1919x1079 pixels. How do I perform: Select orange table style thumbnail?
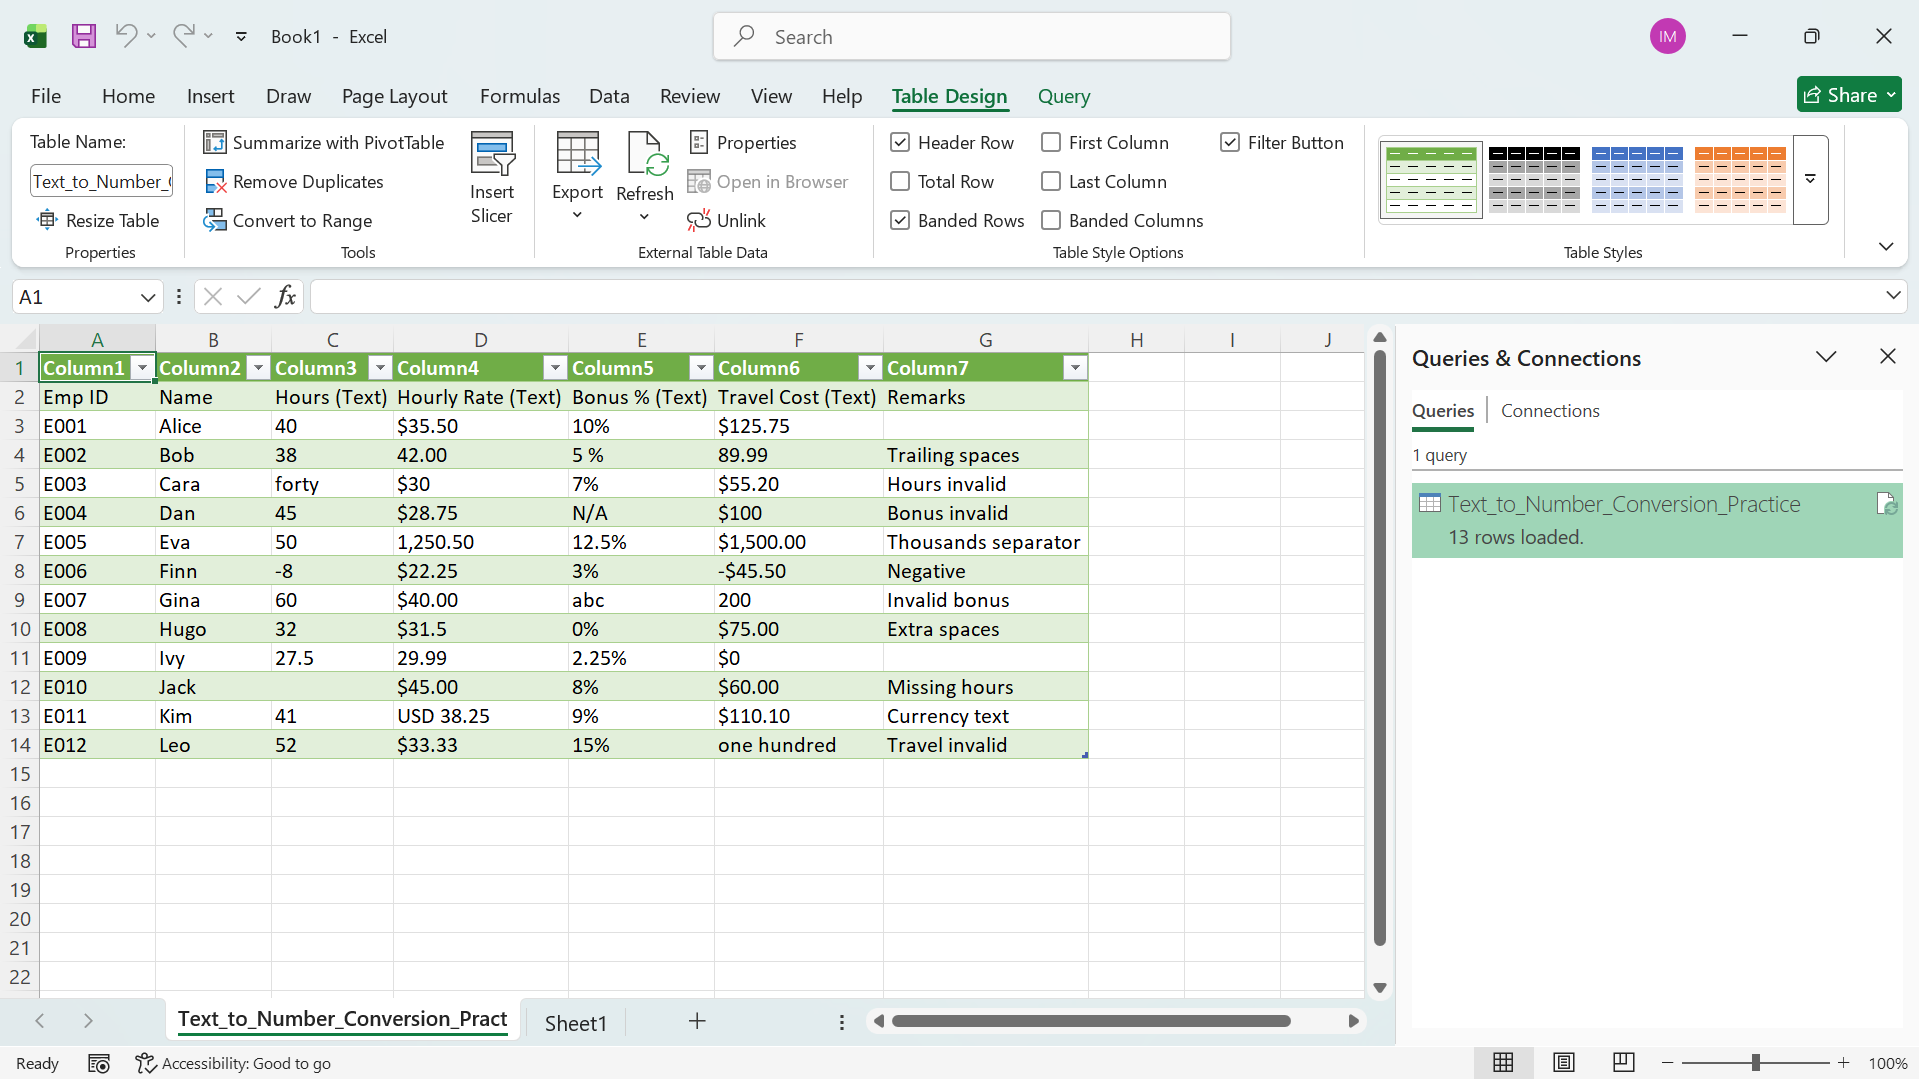[1740, 180]
